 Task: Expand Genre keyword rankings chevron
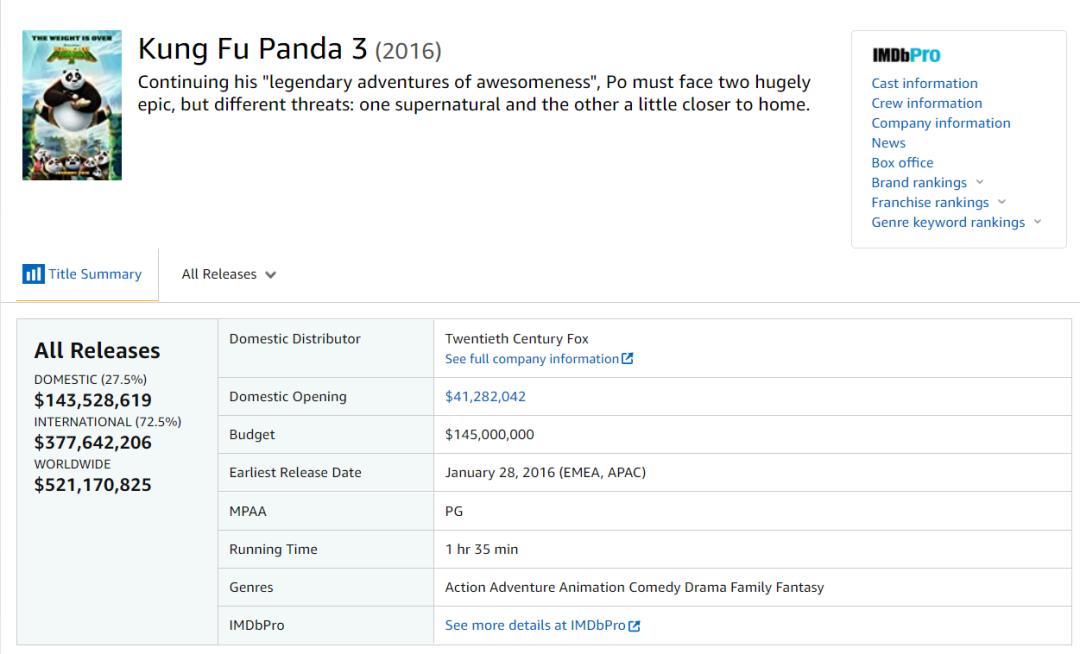click(x=1038, y=222)
